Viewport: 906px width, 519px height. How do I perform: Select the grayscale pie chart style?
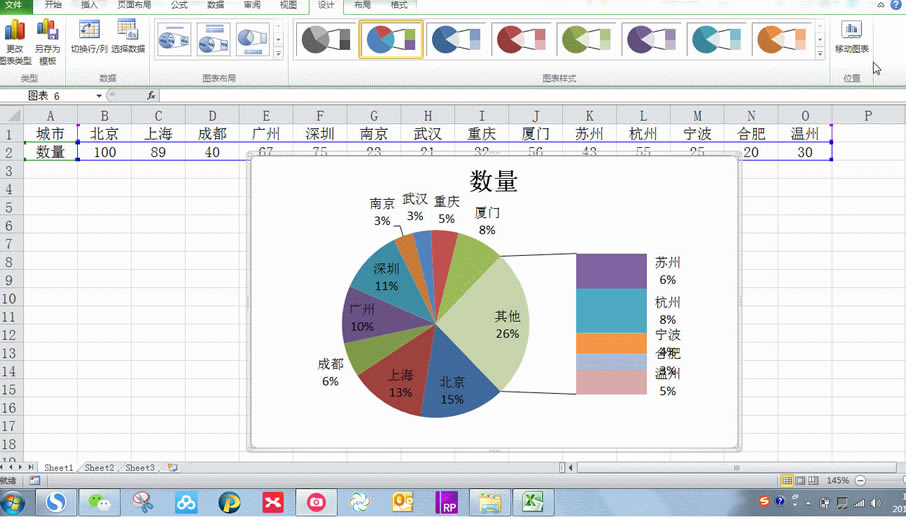326,39
